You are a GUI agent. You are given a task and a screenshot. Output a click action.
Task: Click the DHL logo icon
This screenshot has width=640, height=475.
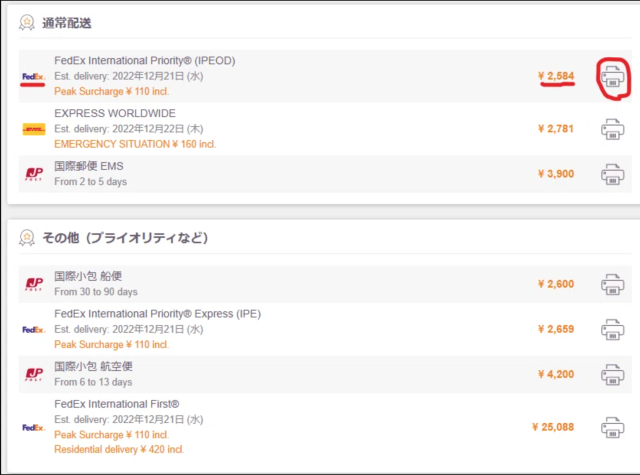point(33,129)
